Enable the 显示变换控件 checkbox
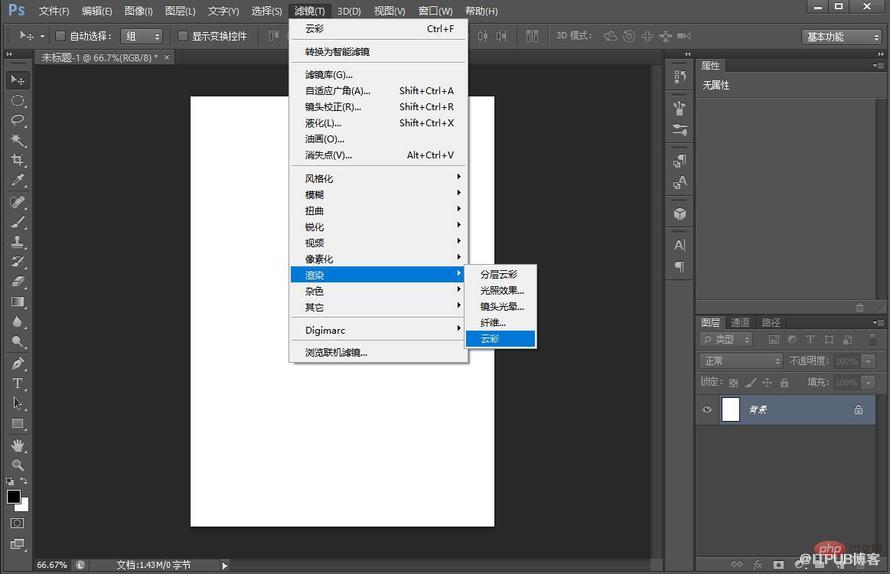The width and height of the screenshot is (890, 574). (182, 36)
